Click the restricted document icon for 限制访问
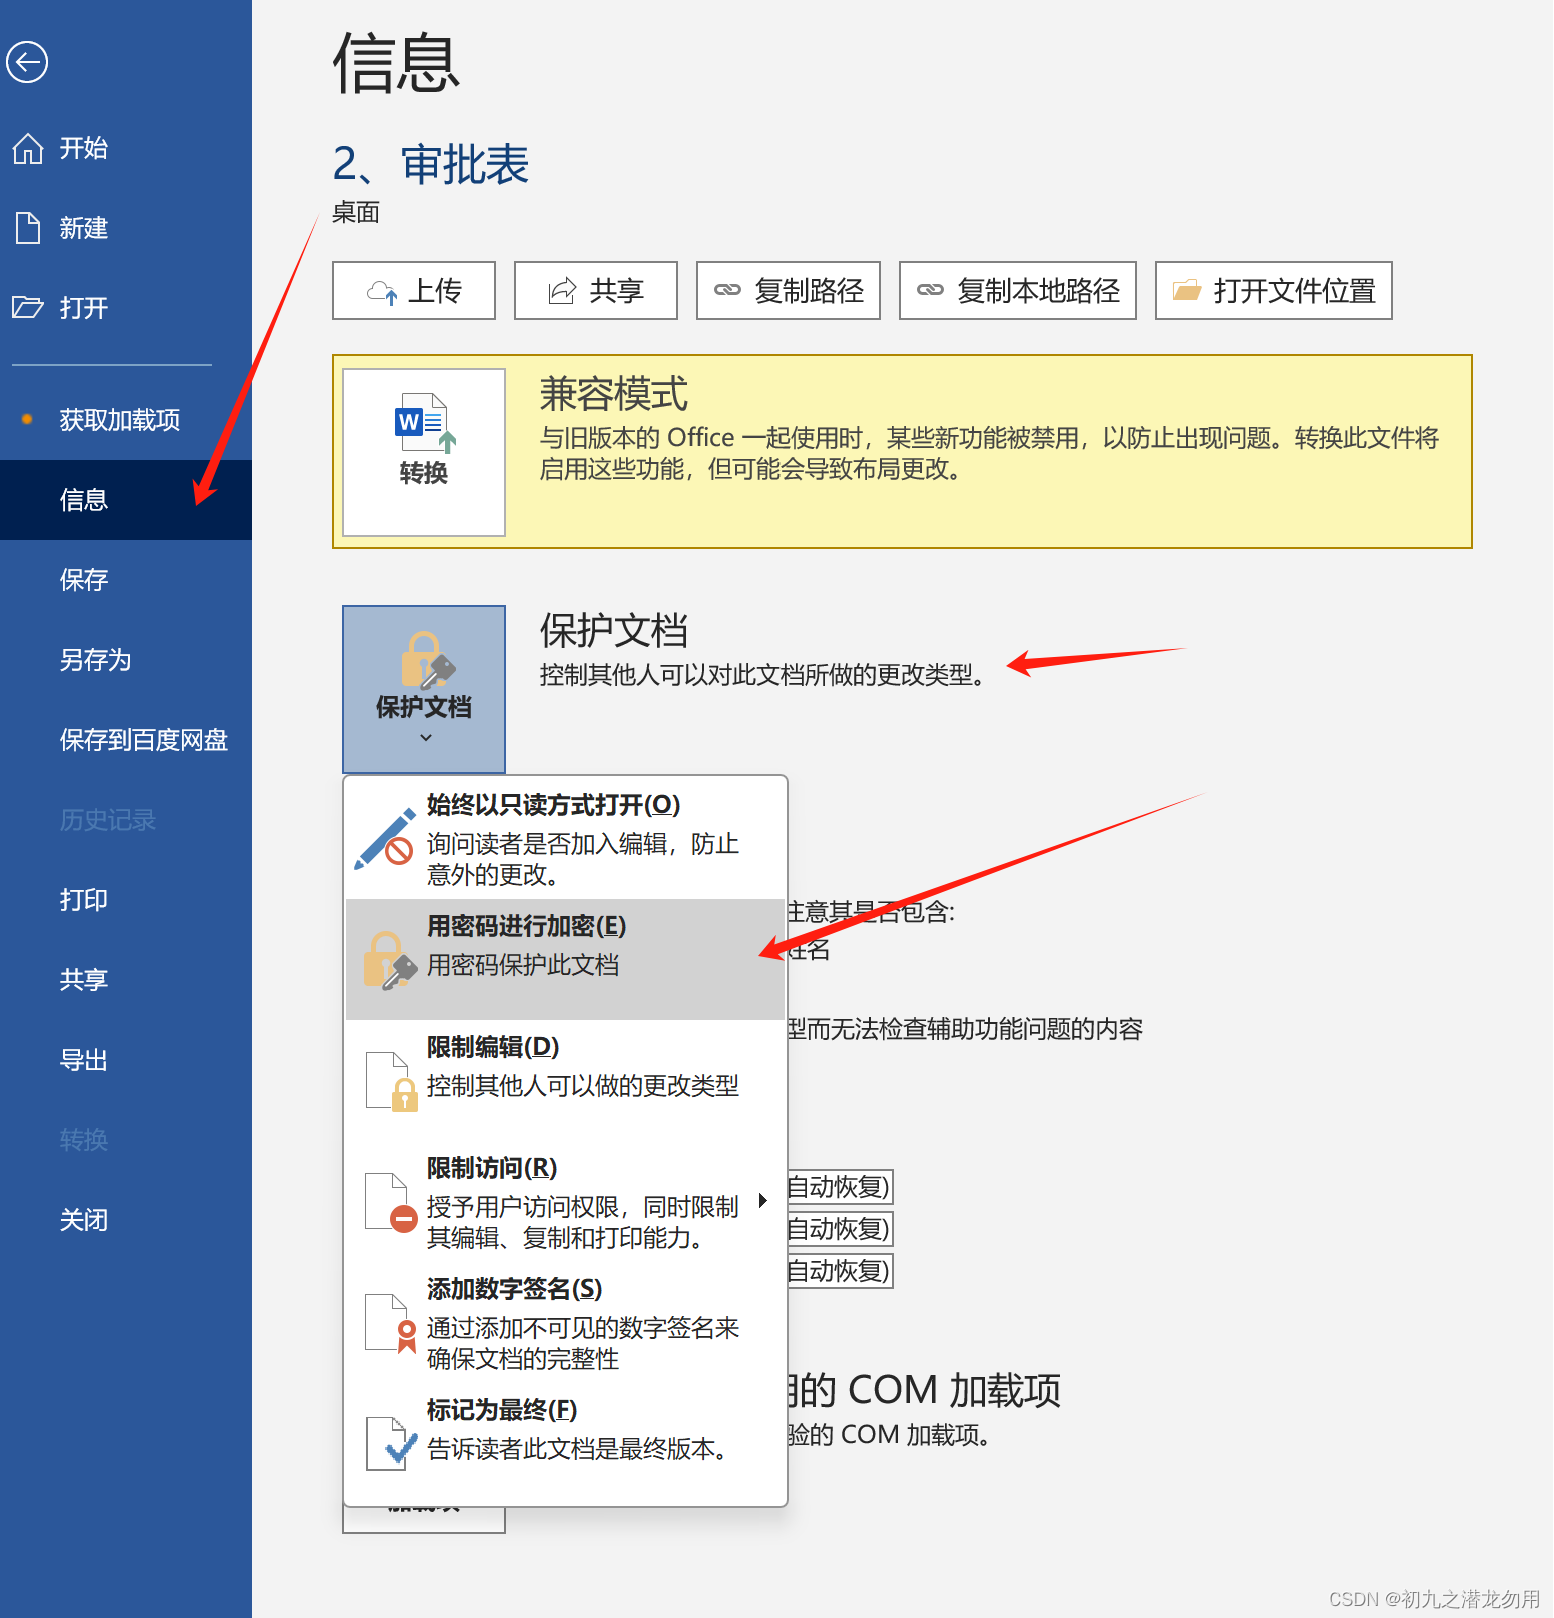Screen dimensions: 1554x1618 (391, 1203)
